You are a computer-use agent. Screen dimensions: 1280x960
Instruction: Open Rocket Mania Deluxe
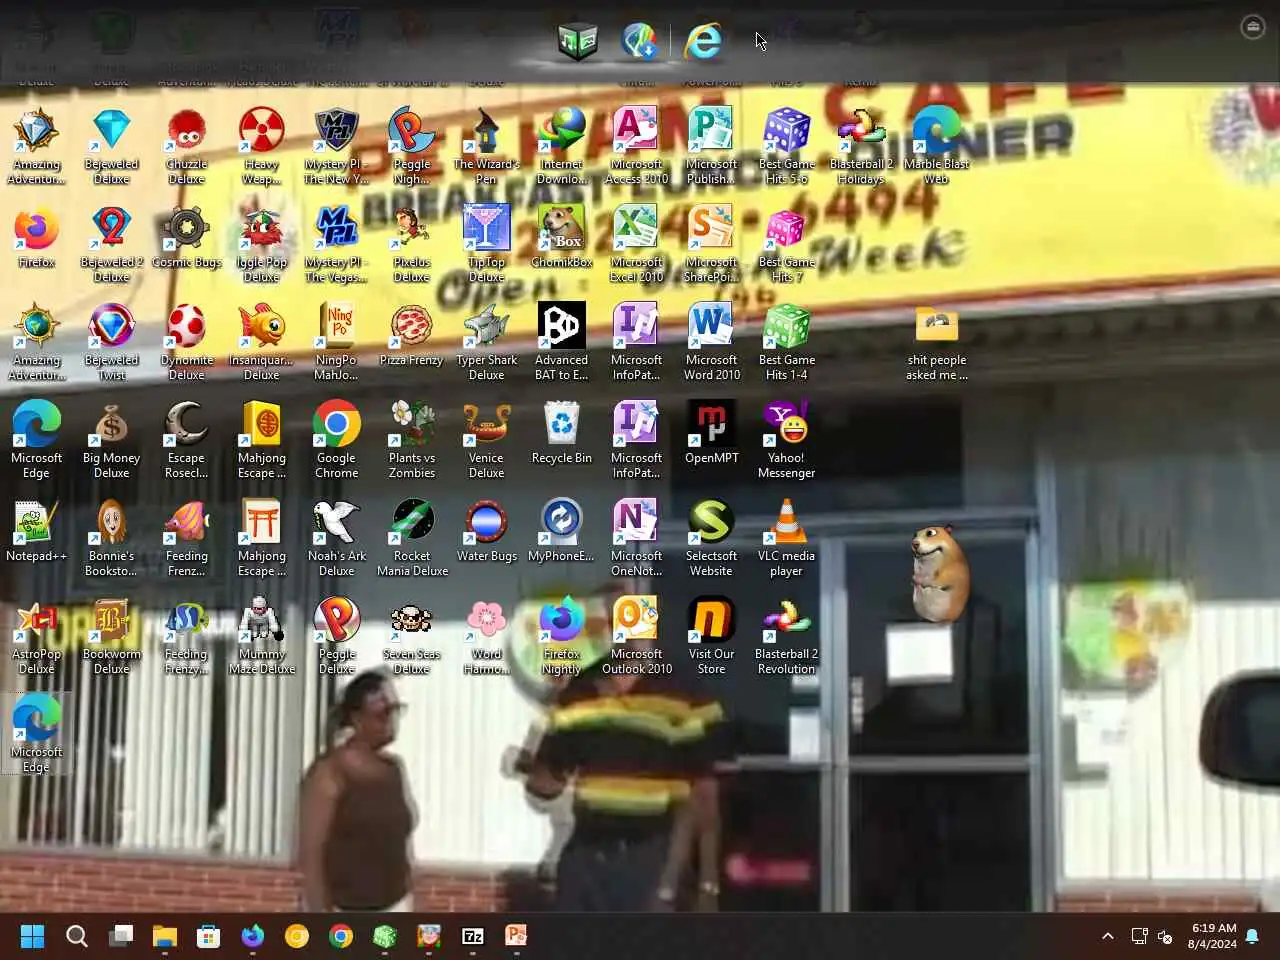pos(412,539)
